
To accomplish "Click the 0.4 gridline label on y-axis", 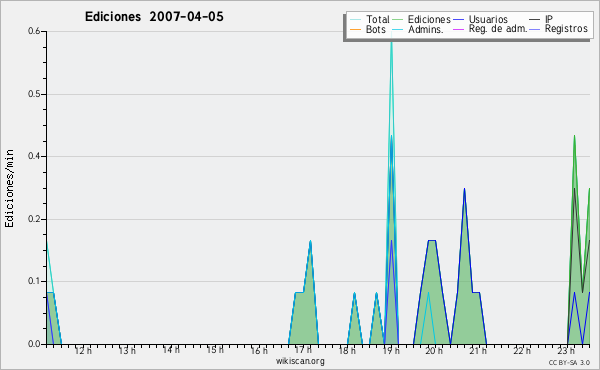I will [34, 156].
